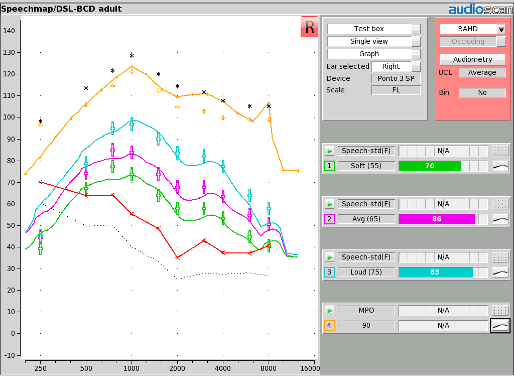Screen dimensions: 514x377
Task: Toggle the orange curve 4 visibility box
Action: [329, 325]
